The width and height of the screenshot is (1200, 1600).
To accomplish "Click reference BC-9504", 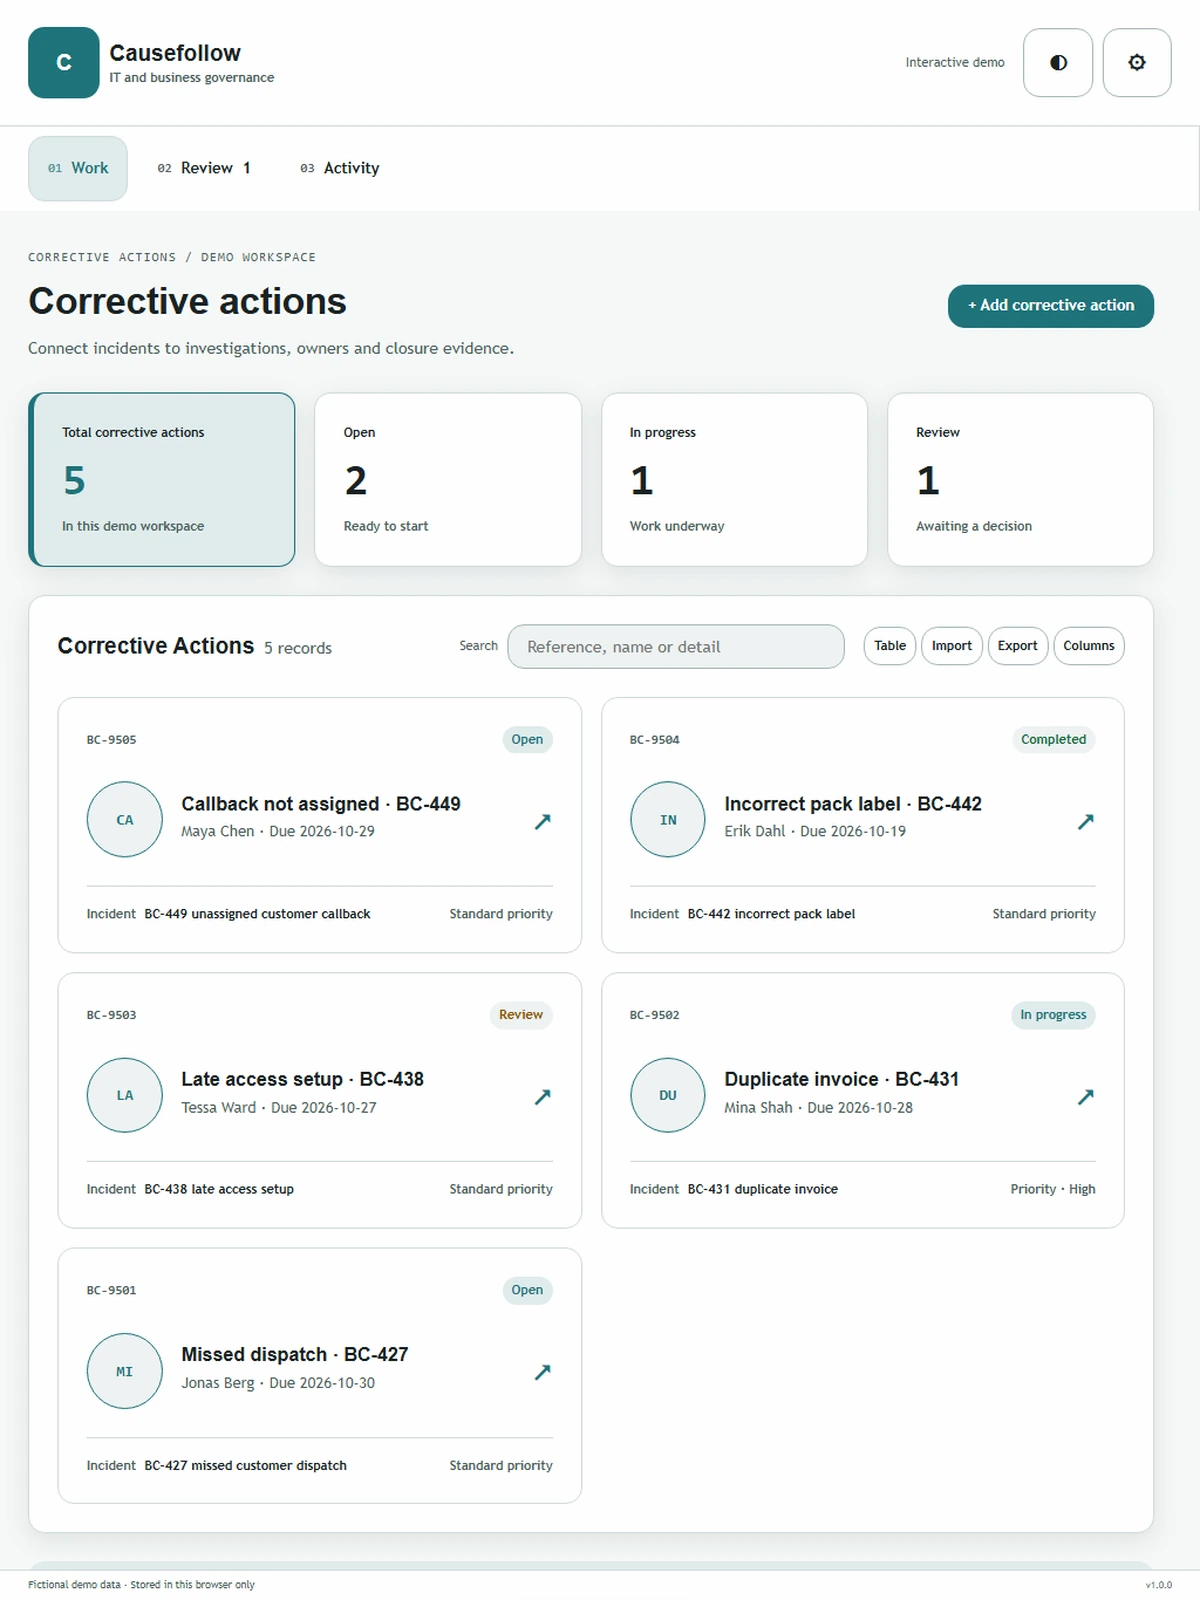I will tap(654, 740).
